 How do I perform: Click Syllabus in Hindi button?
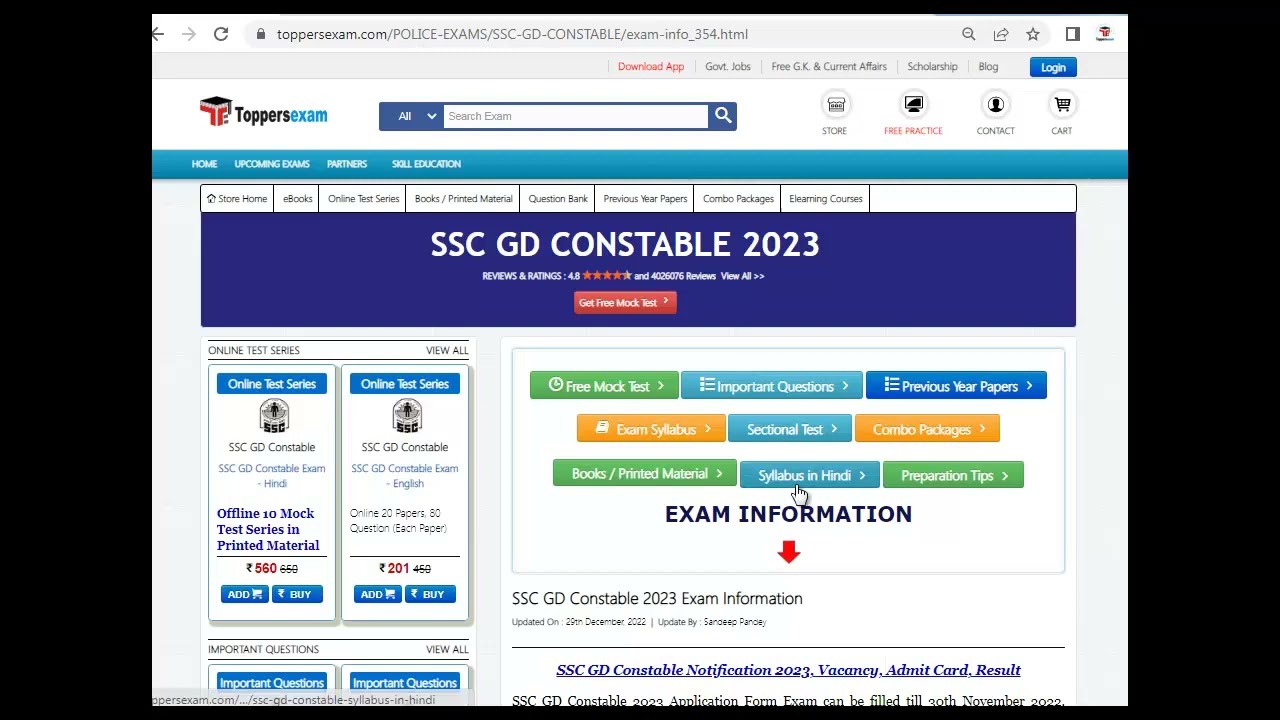point(810,475)
